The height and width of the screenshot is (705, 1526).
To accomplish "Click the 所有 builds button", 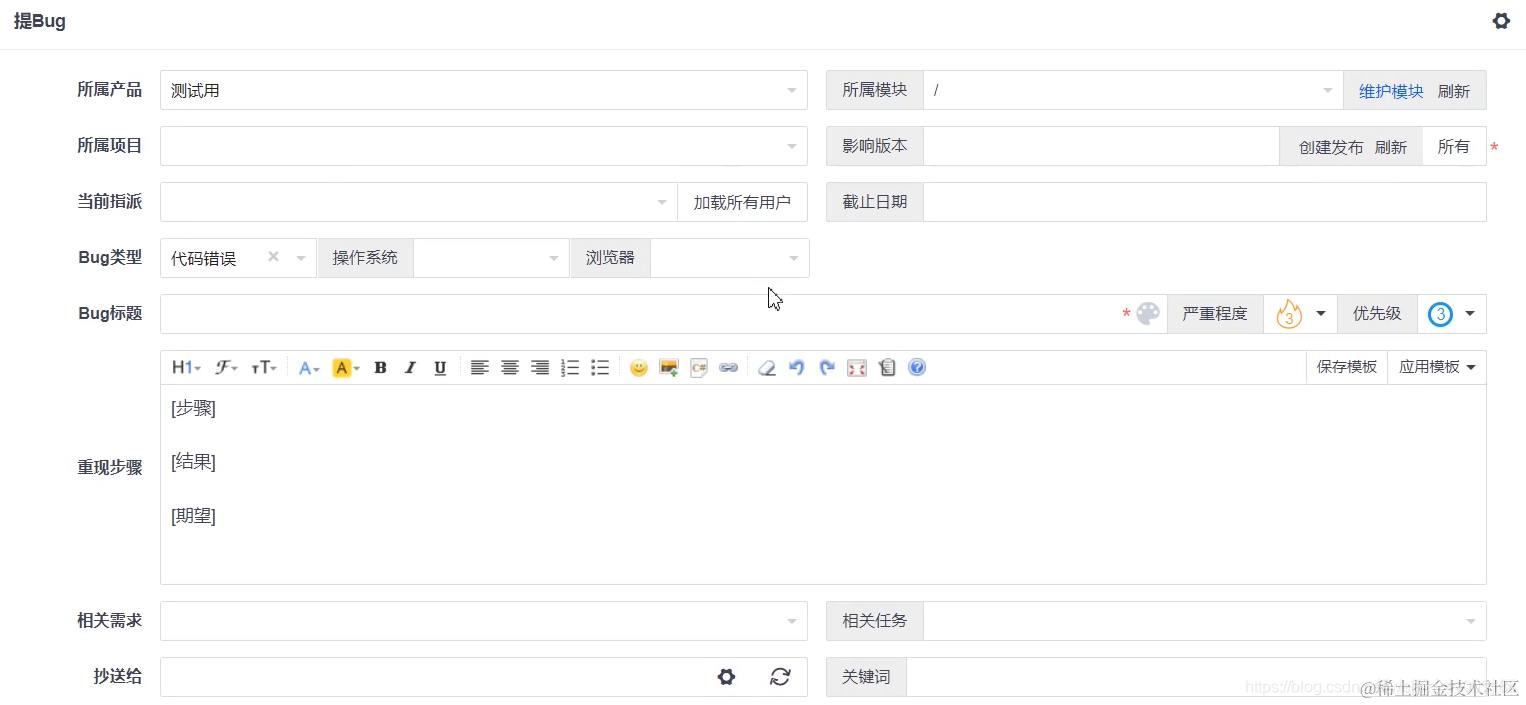I will [x=1454, y=146].
